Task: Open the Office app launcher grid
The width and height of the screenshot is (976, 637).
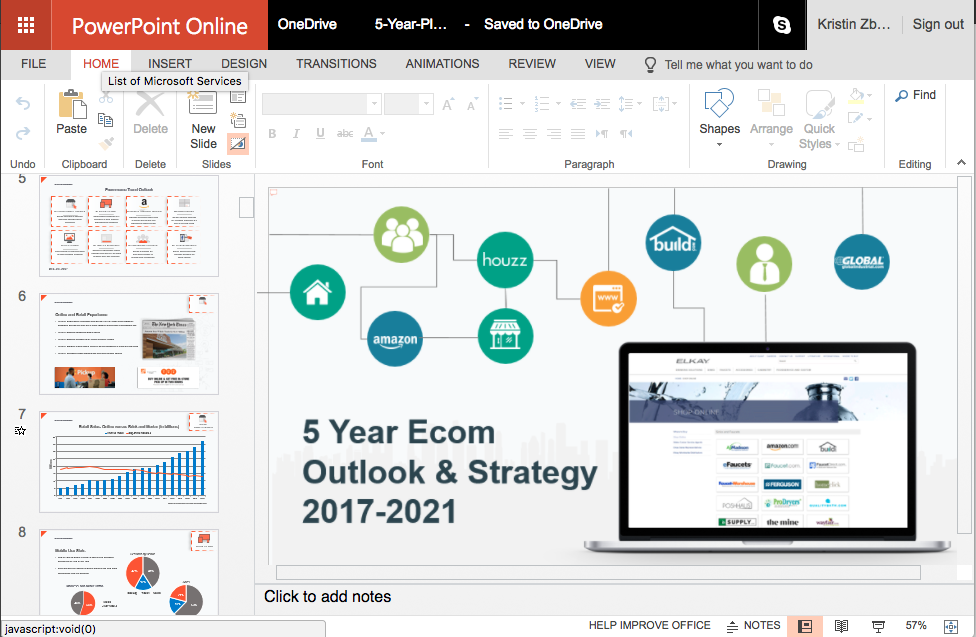Action: [26, 25]
